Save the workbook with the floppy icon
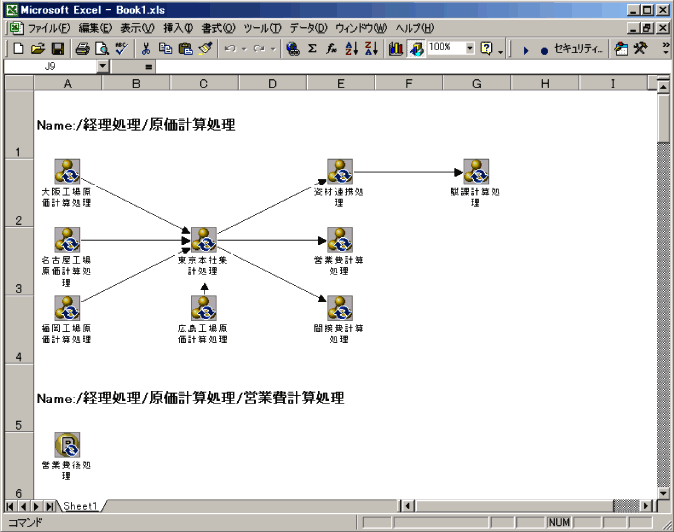 [58, 49]
